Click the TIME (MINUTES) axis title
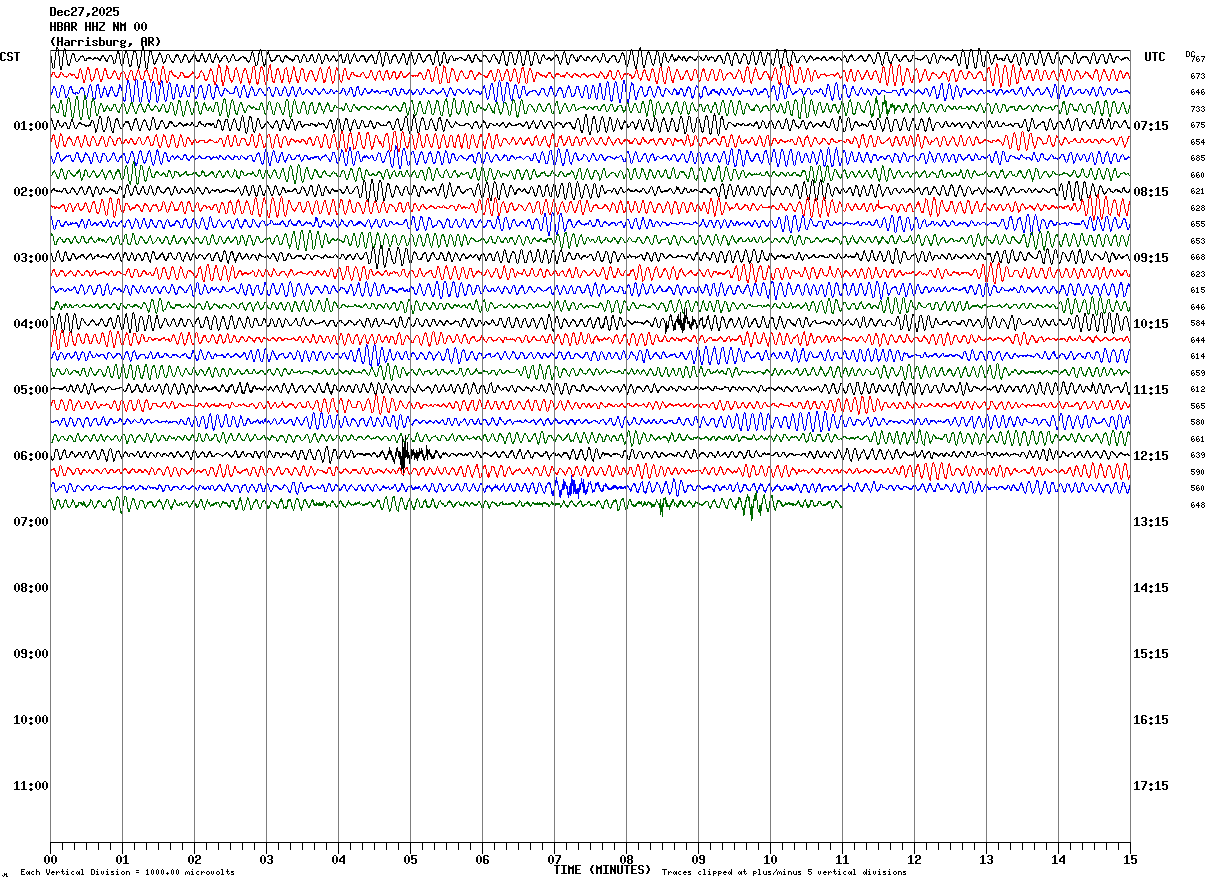Image resolution: width=1210 pixels, height=886 pixels. point(602,870)
